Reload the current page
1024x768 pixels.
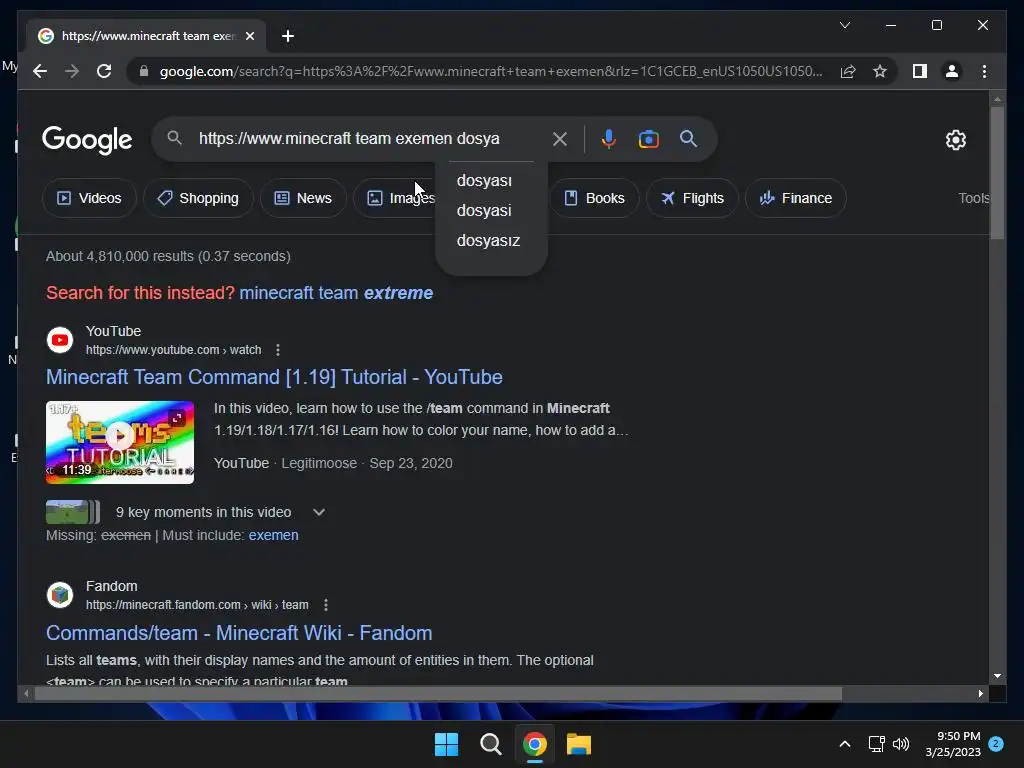(104, 71)
